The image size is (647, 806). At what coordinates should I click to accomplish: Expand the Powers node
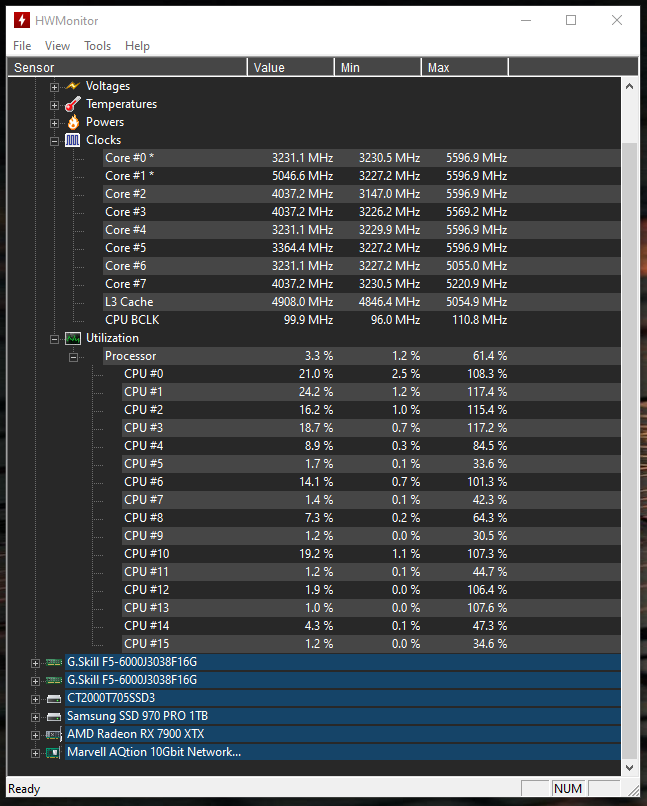pyautogui.click(x=54, y=123)
